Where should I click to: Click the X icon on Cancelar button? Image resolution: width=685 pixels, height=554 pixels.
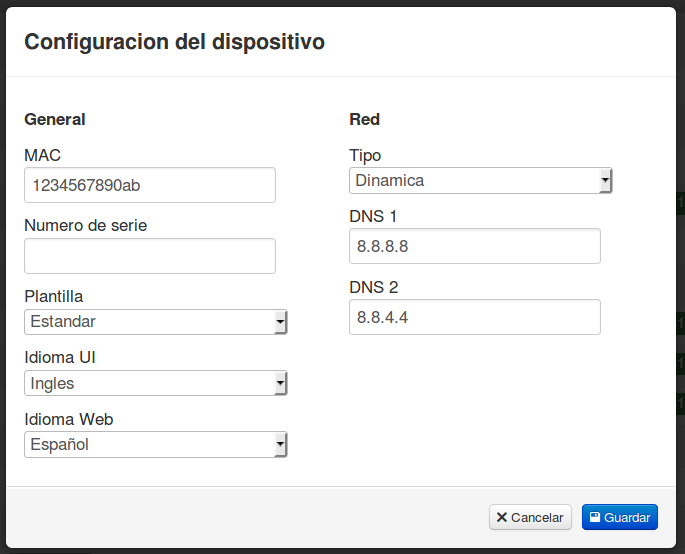point(502,518)
